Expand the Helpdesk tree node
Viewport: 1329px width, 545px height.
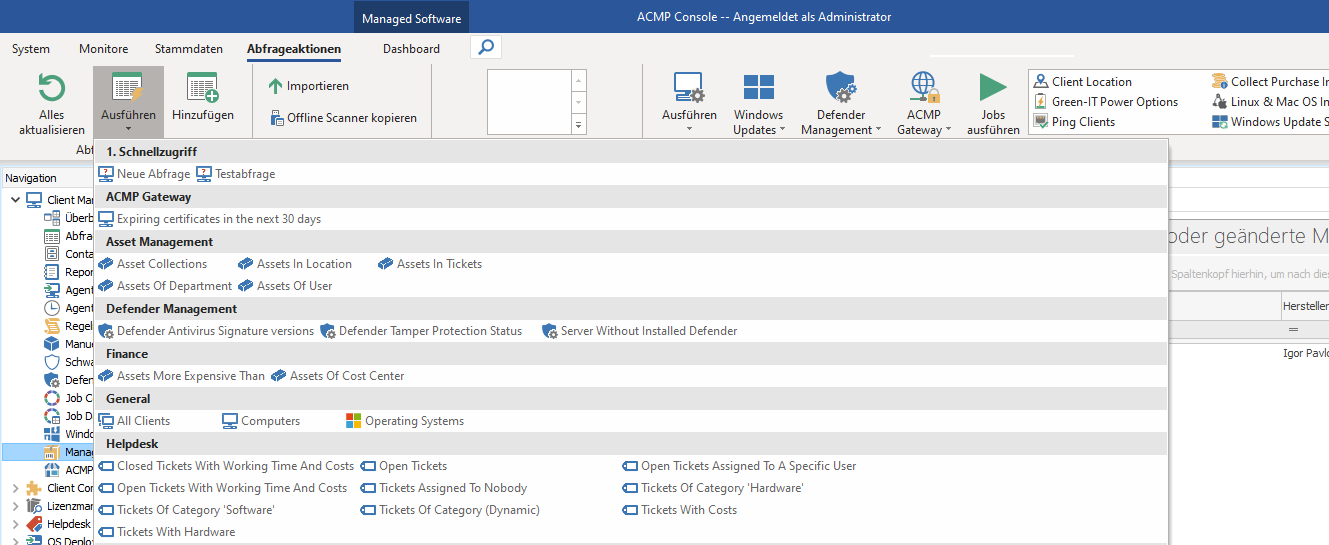[15, 524]
